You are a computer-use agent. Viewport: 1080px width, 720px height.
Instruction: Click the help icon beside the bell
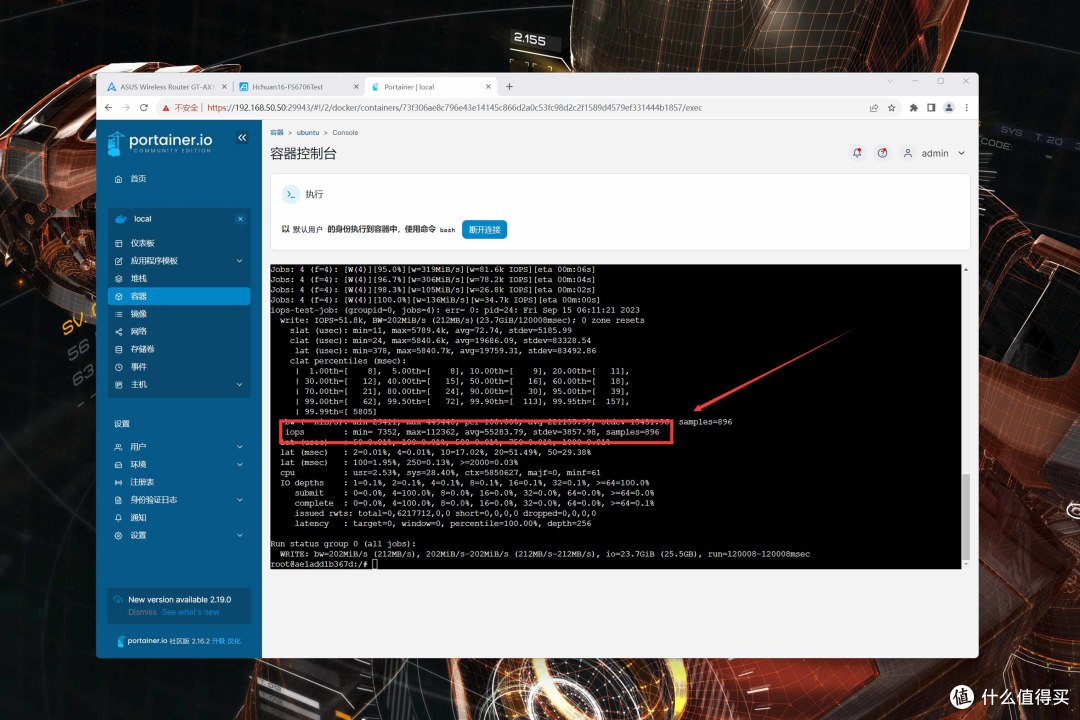pos(882,153)
